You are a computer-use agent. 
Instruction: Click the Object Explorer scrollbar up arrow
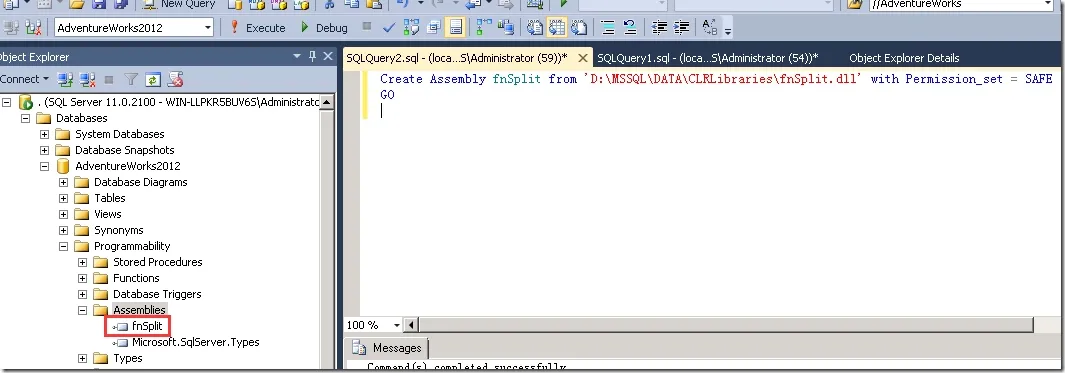[327, 103]
